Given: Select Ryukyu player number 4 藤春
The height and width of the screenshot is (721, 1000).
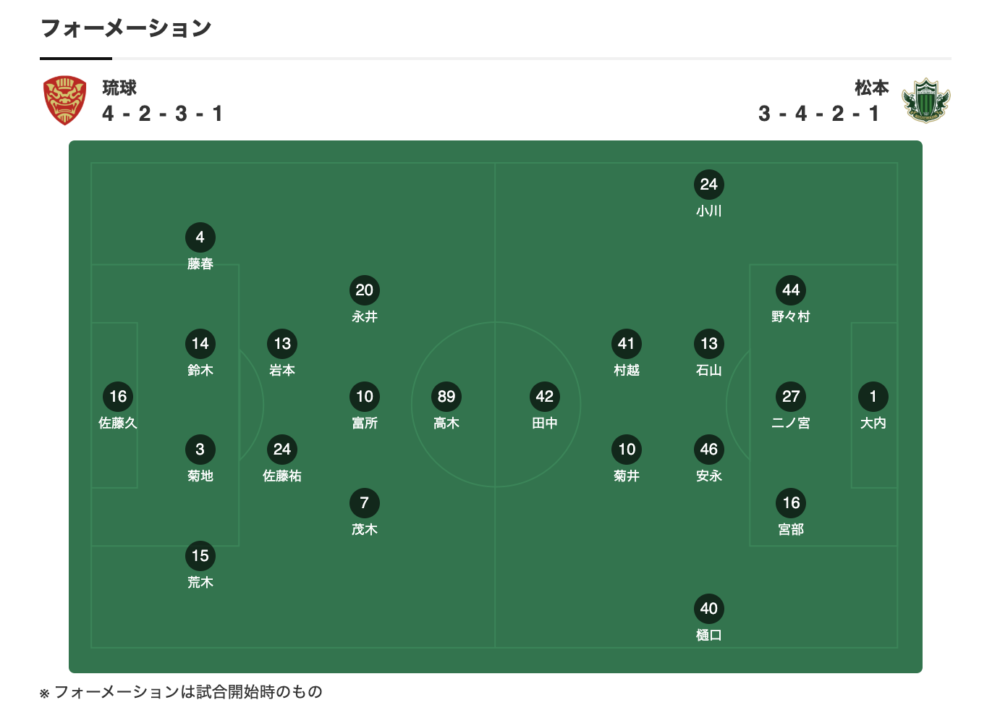Looking at the screenshot, I should pos(200,238).
